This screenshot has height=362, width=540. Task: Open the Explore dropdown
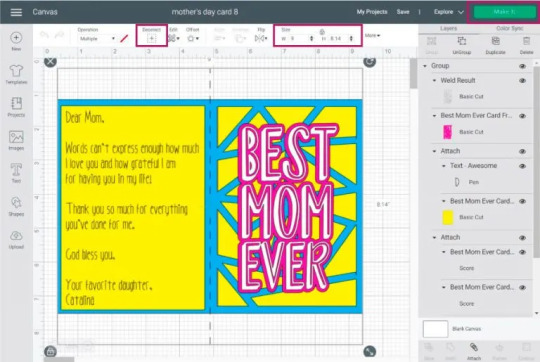(448, 12)
